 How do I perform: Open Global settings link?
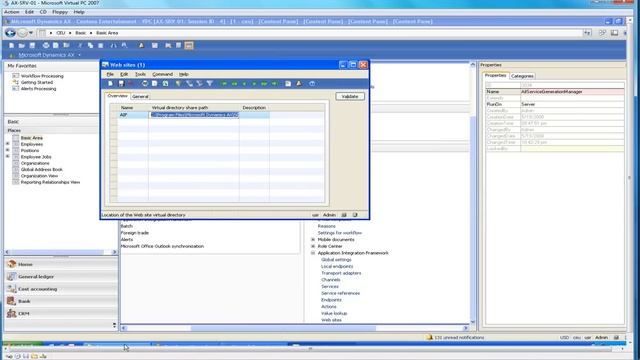pos(336,260)
